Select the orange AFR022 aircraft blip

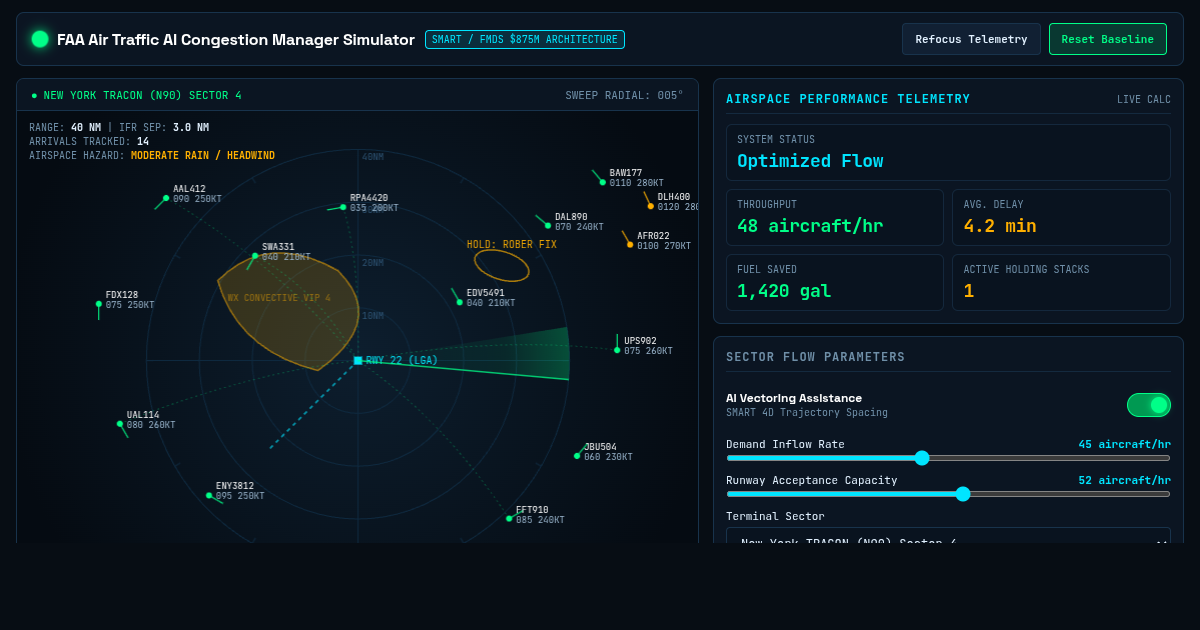click(x=630, y=245)
